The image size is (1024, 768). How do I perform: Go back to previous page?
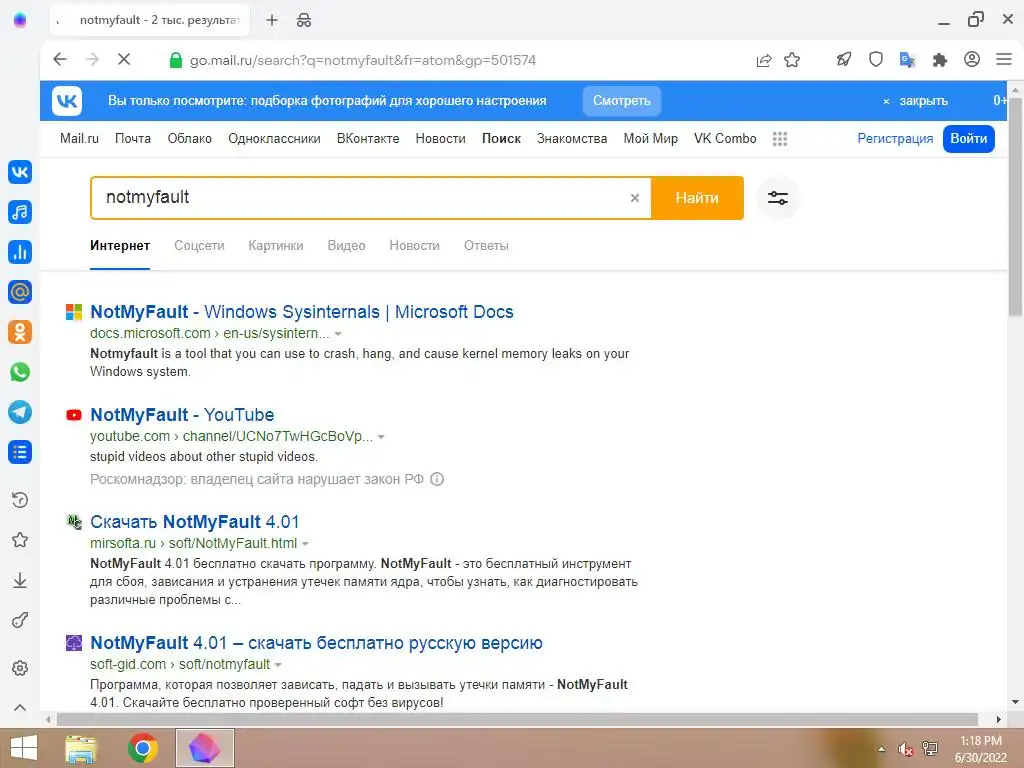(60, 59)
